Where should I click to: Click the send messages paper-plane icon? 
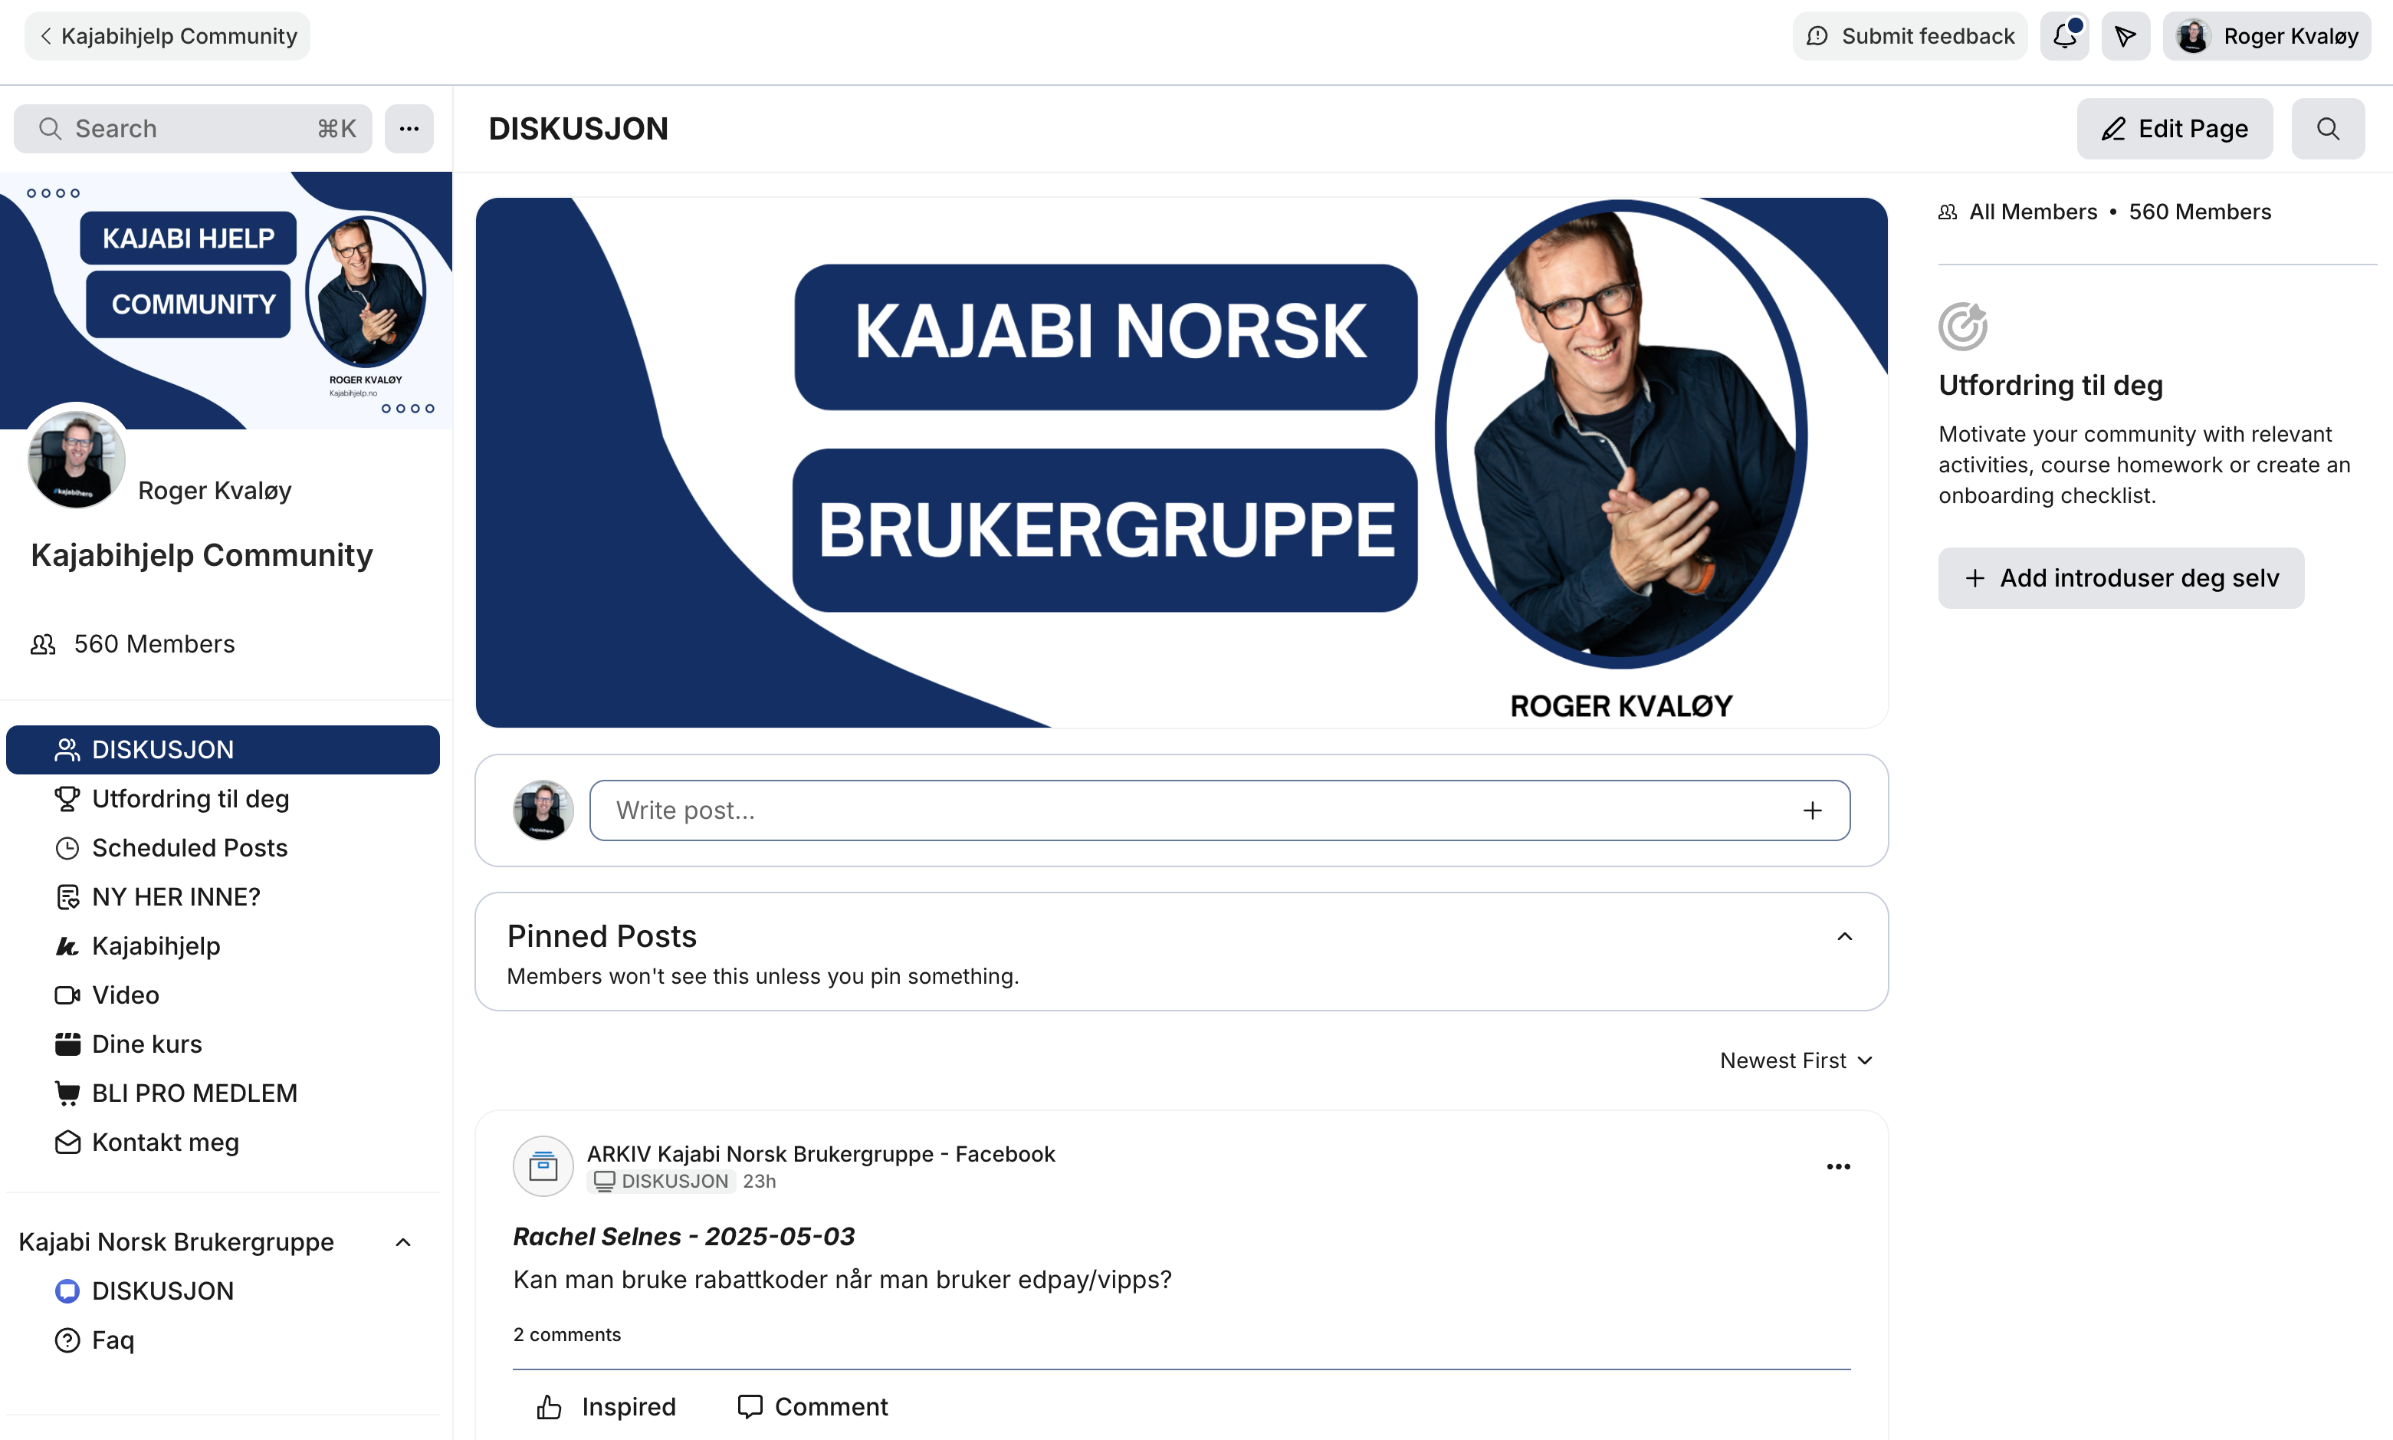click(x=2126, y=36)
